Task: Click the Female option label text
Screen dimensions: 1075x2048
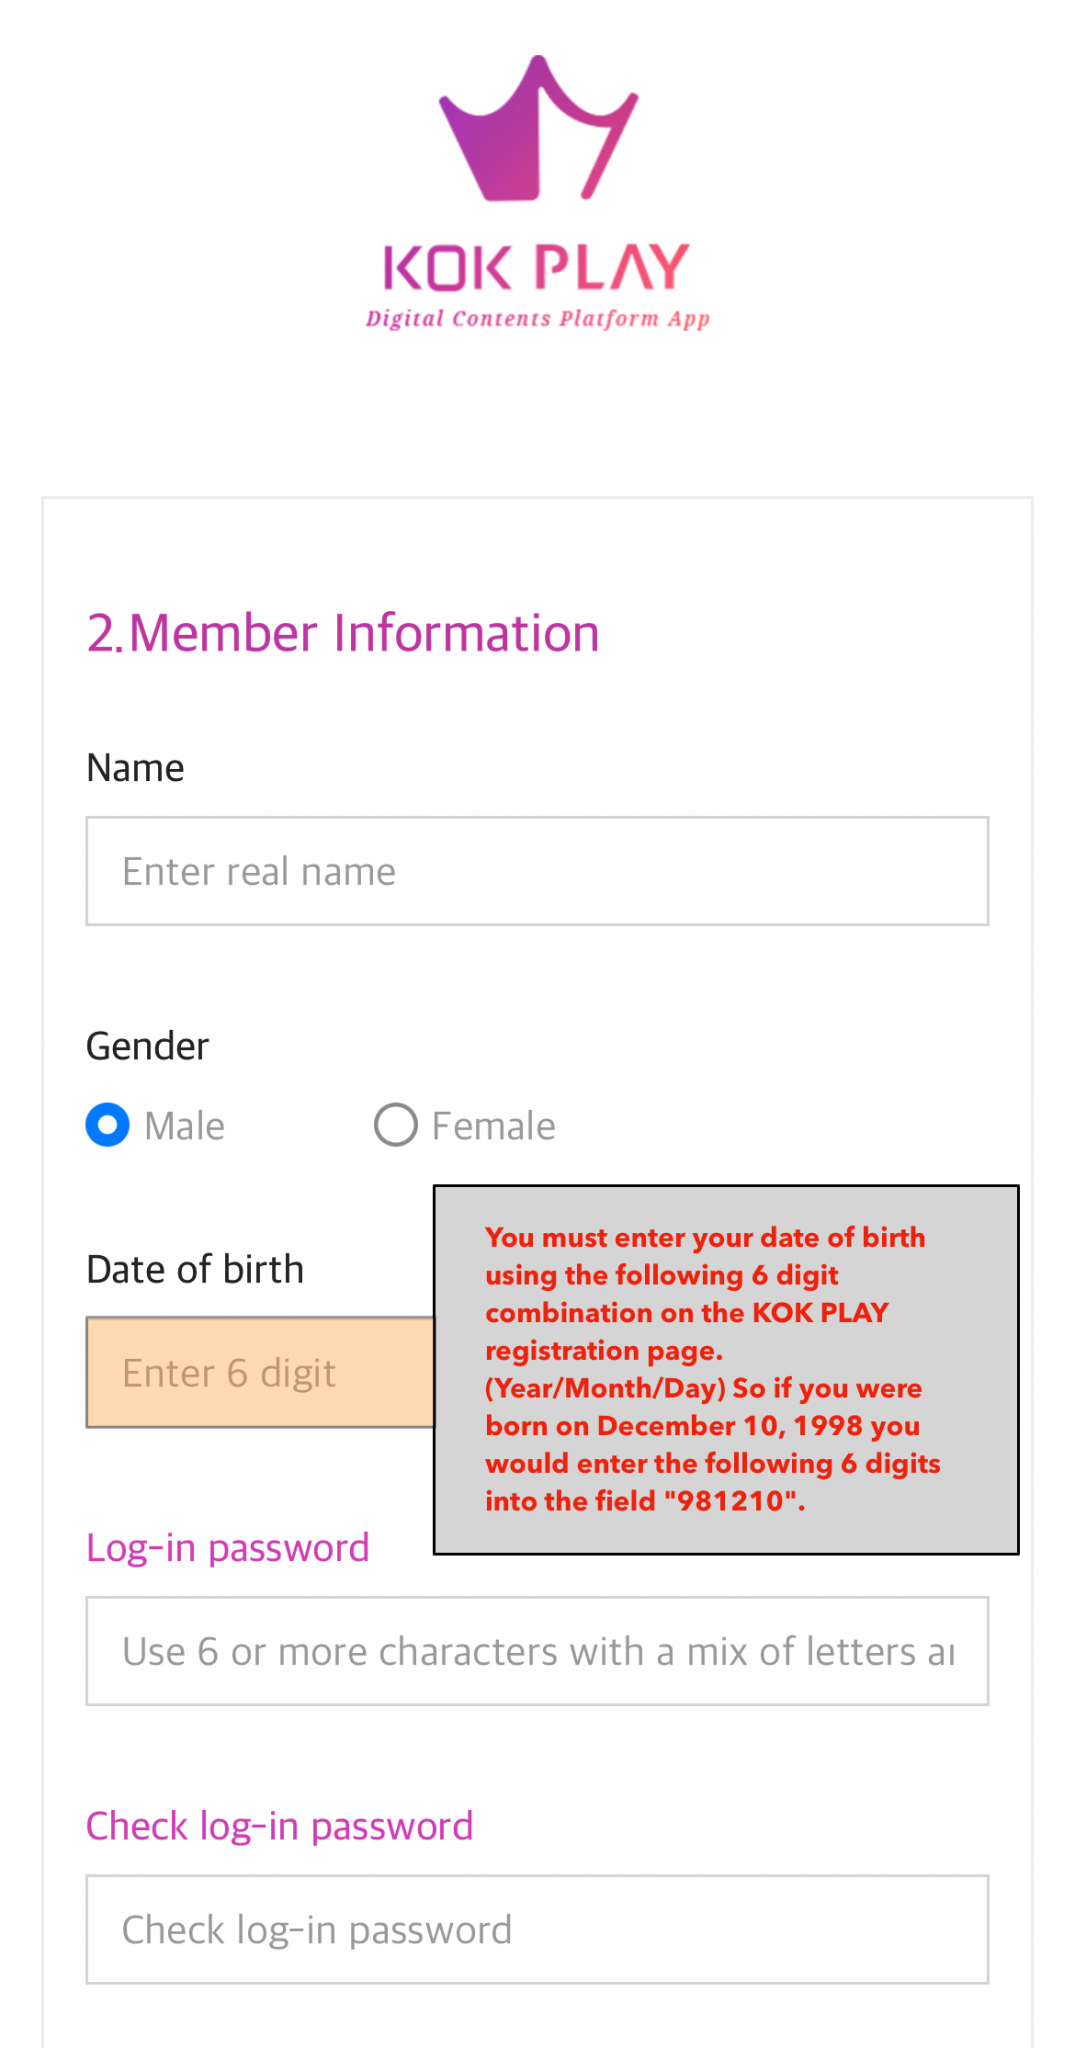Action: 493,1126
